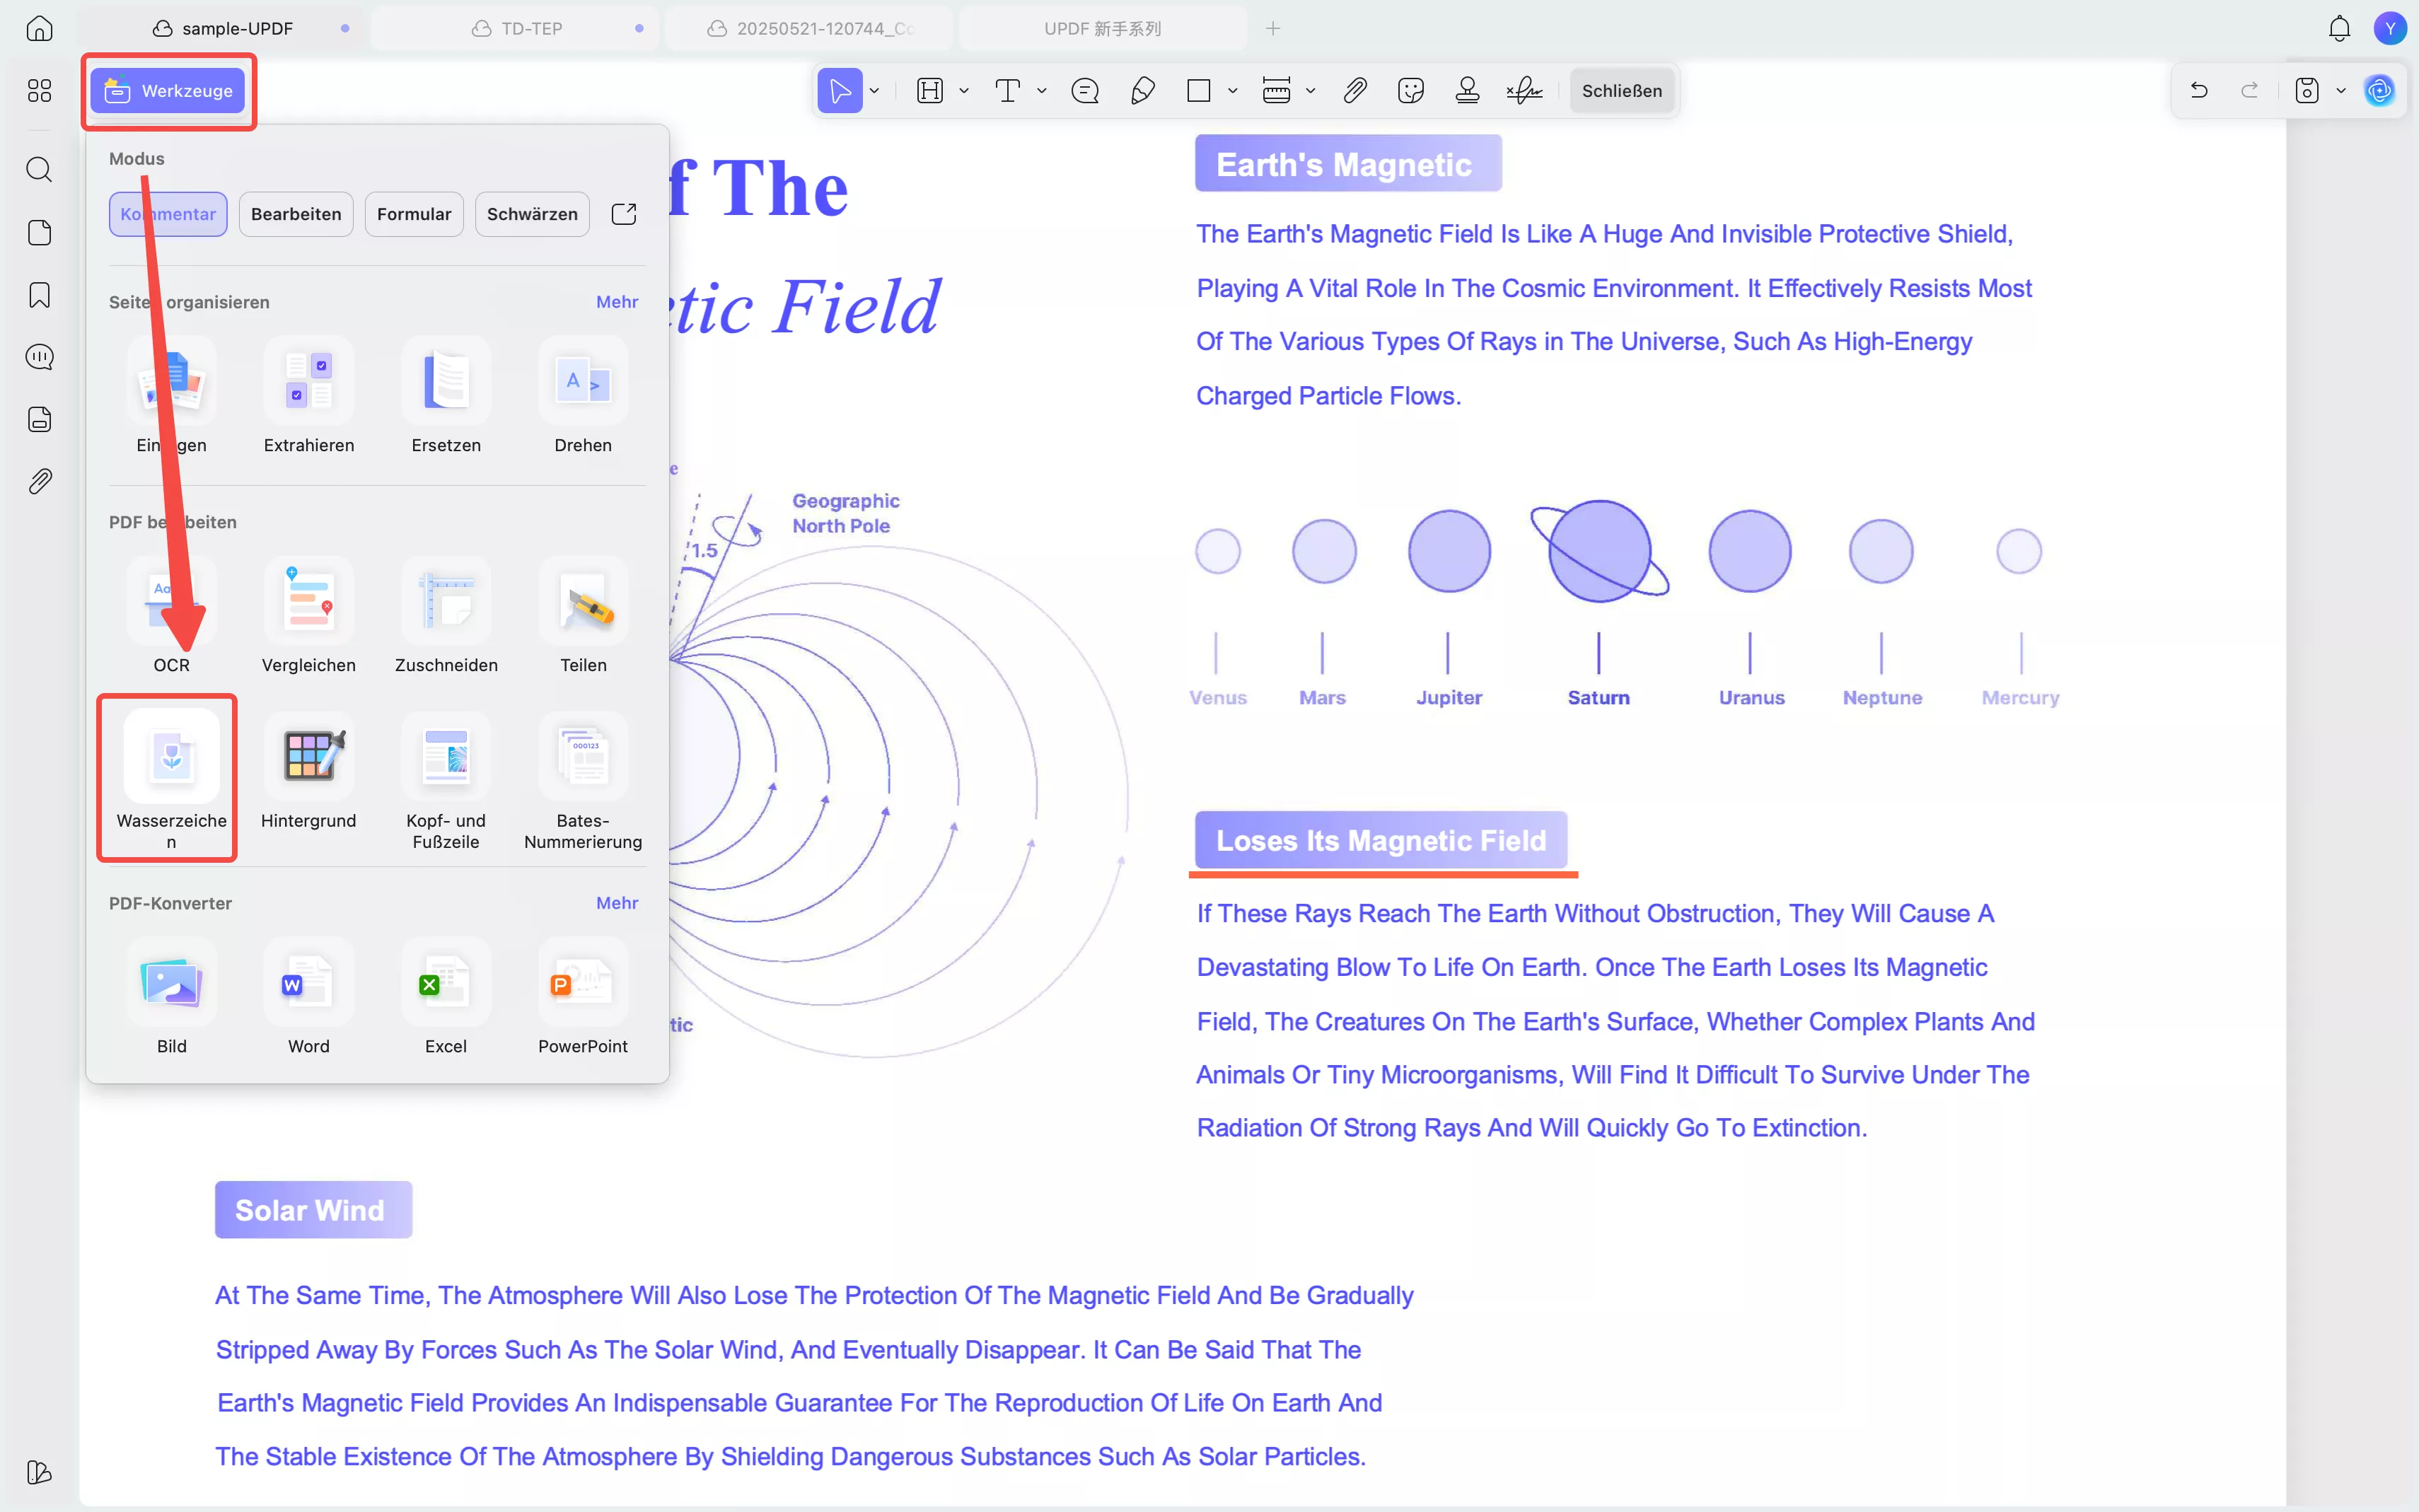Open the Wasserzeichen watermark tool

pos(171,757)
